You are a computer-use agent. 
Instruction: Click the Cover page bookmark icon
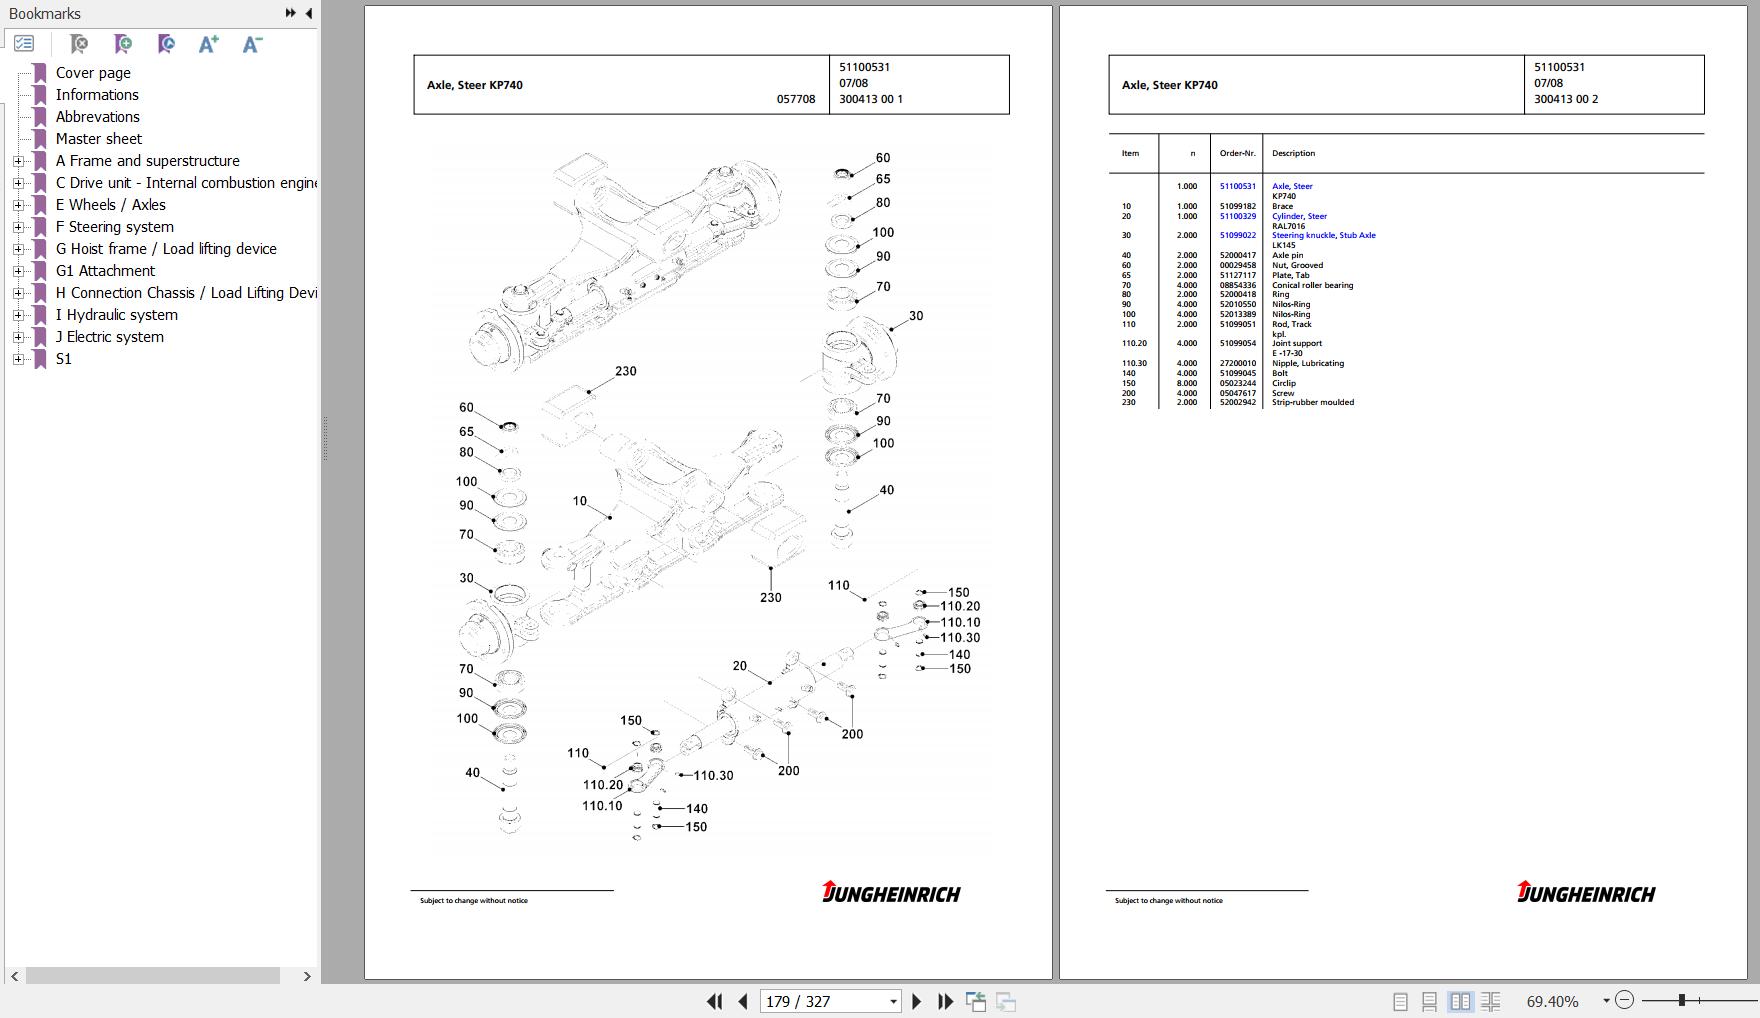(x=40, y=73)
